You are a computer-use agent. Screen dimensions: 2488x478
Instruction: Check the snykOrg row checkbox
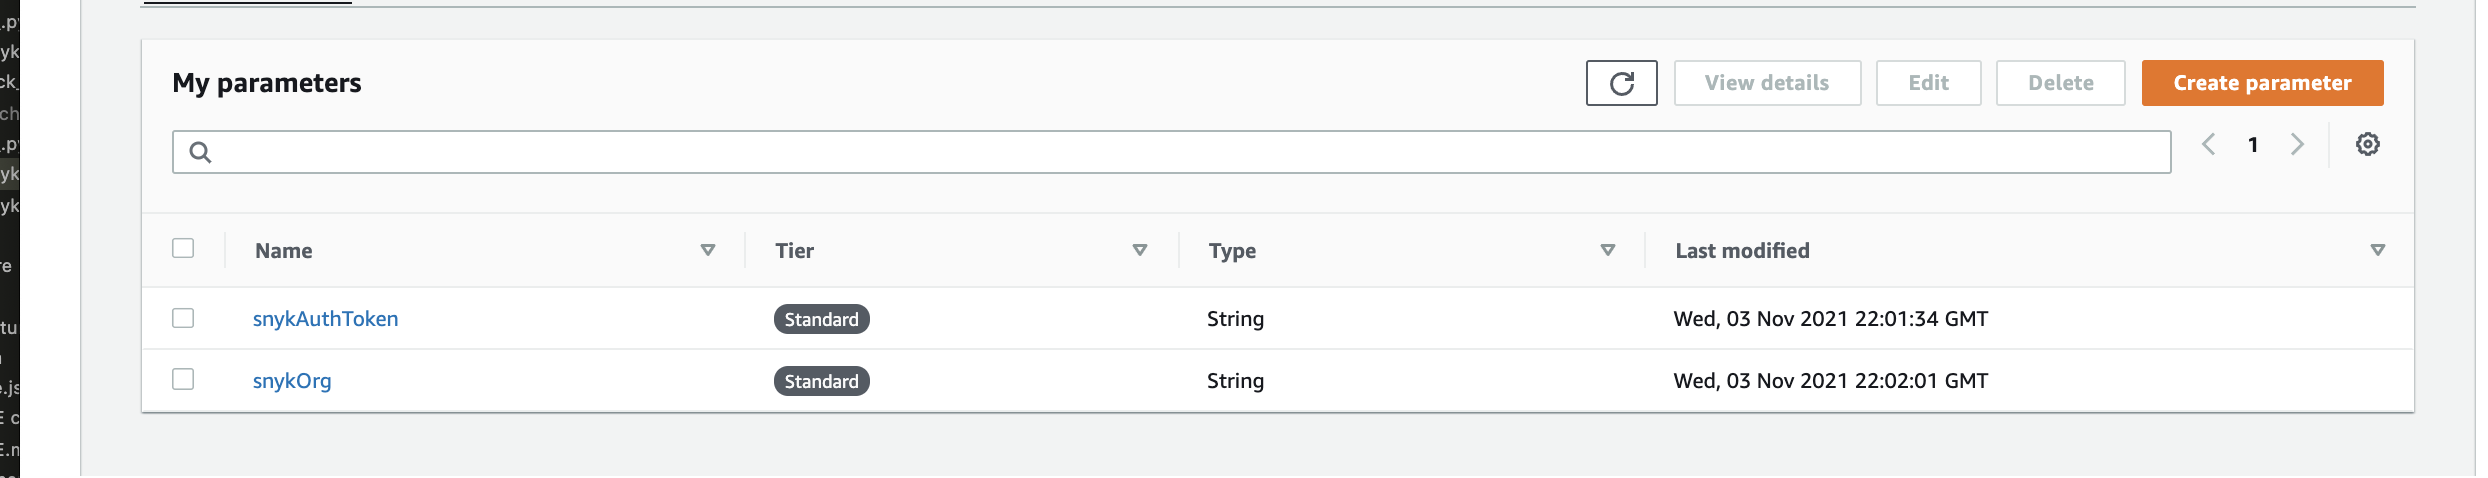[183, 379]
